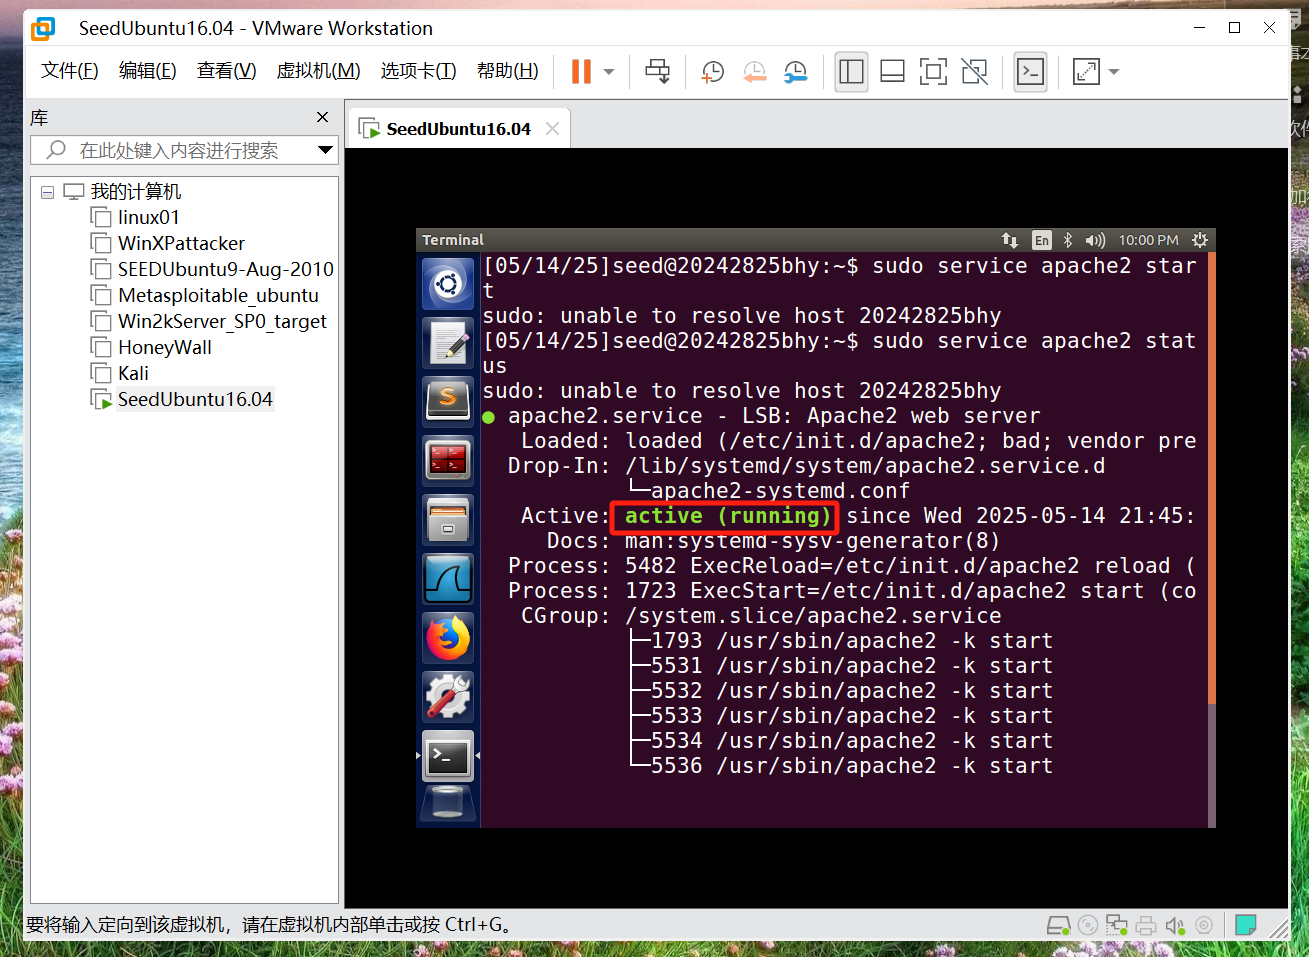
Task: Open the sound volume indicator in Ubuntu panel
Action: 1095,240
